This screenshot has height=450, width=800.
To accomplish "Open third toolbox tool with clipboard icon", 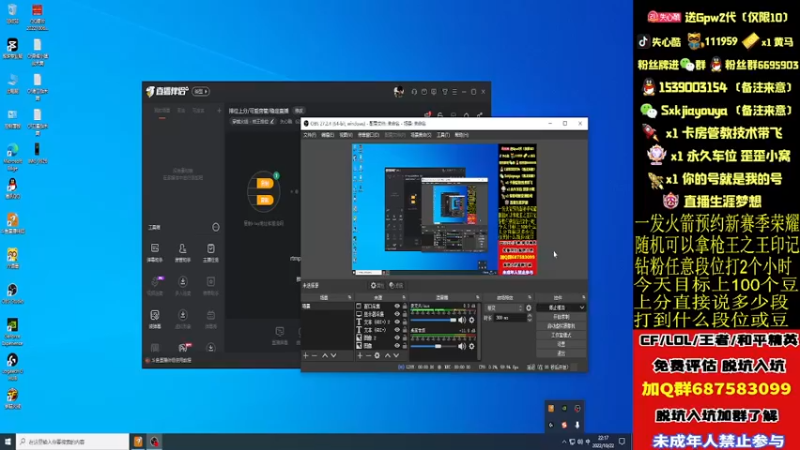I will (211, 252).
